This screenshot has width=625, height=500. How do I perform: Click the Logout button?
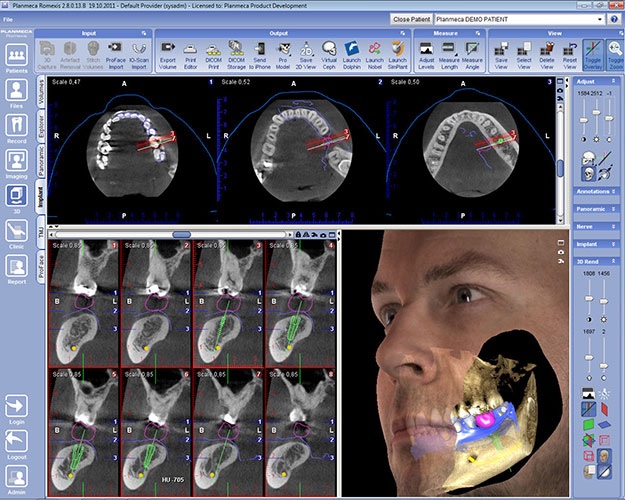16,445
